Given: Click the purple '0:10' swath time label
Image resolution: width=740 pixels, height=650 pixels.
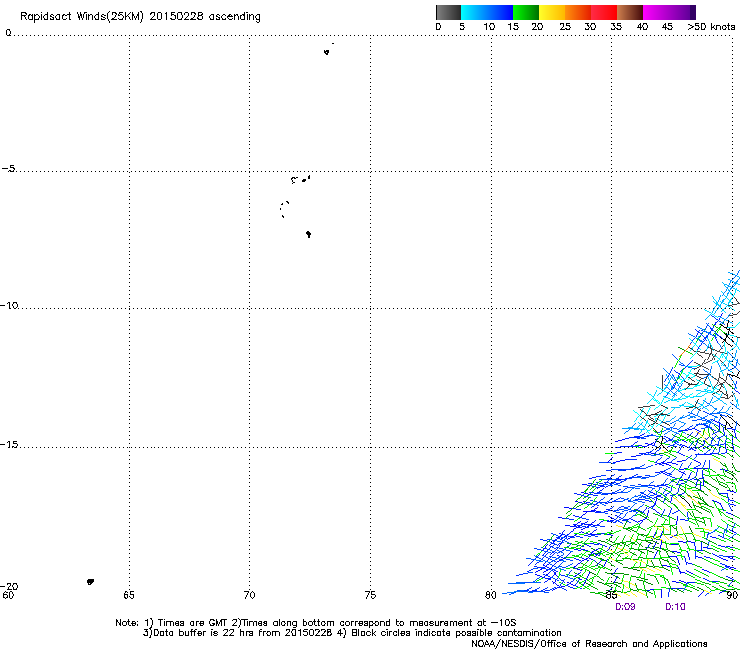Looking at the screenshot, I should click(675, 607).
